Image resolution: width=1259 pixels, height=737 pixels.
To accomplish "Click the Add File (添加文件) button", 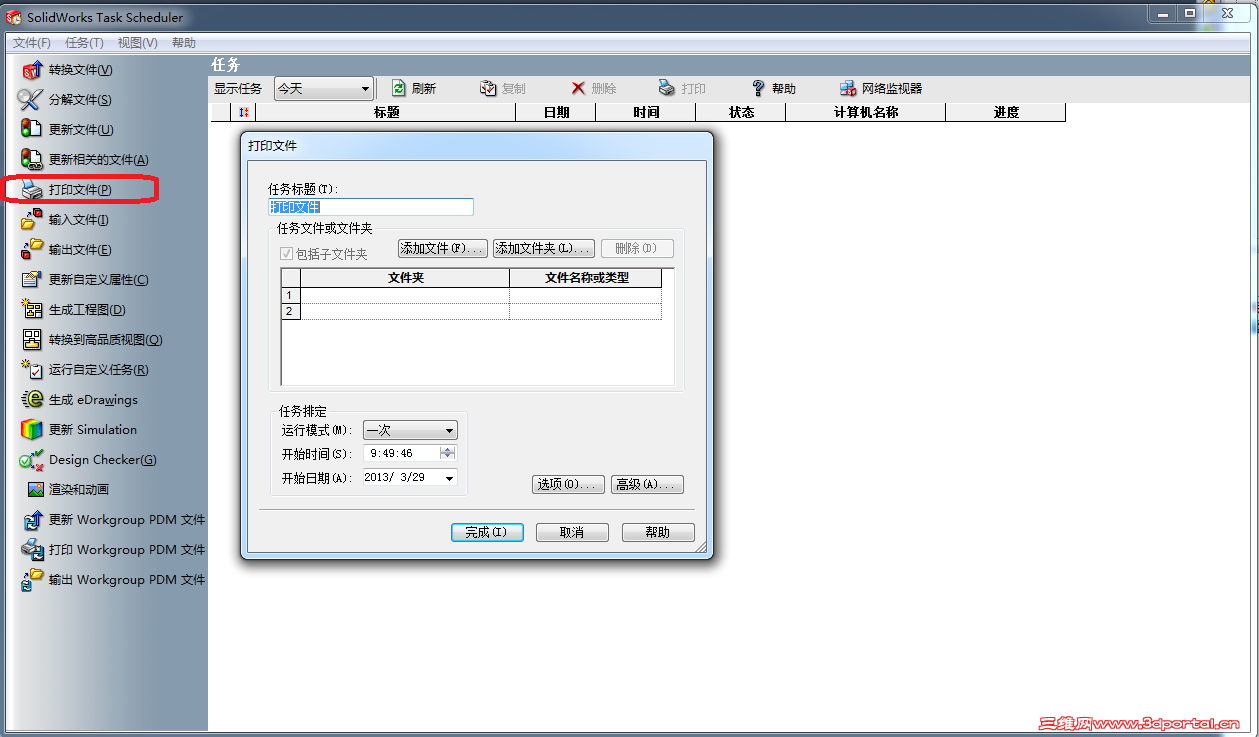I will point(442,248).
